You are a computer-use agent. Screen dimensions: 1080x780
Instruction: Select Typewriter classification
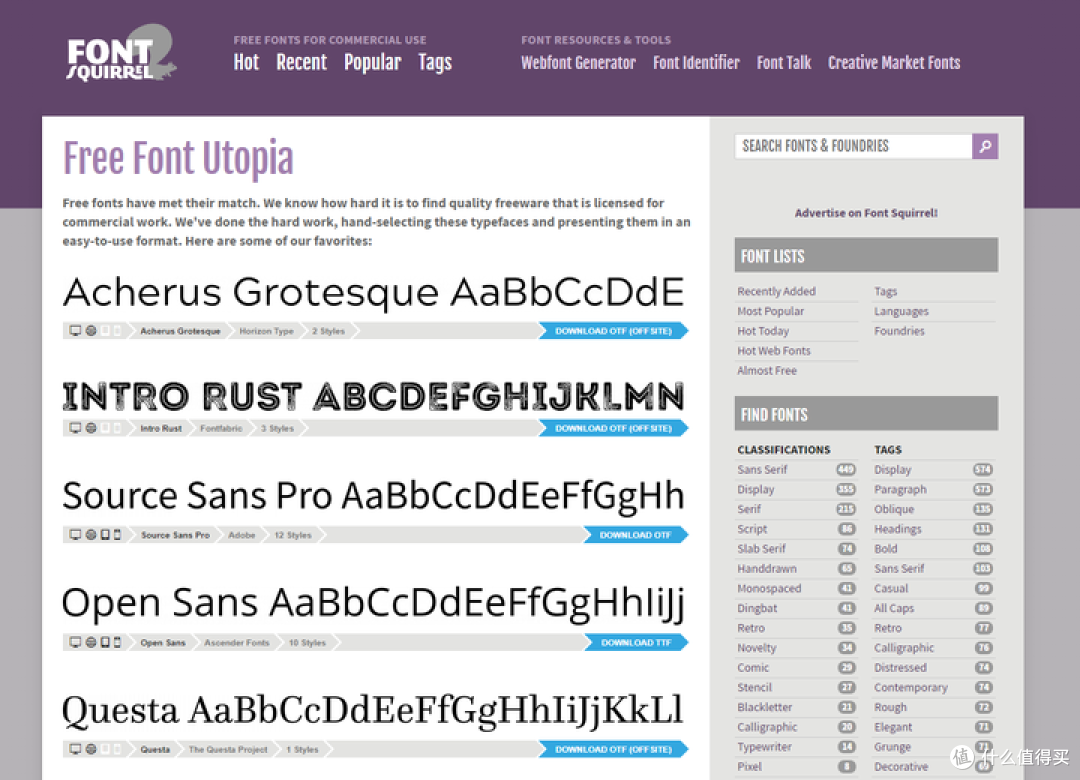click(x=765, y=747)
